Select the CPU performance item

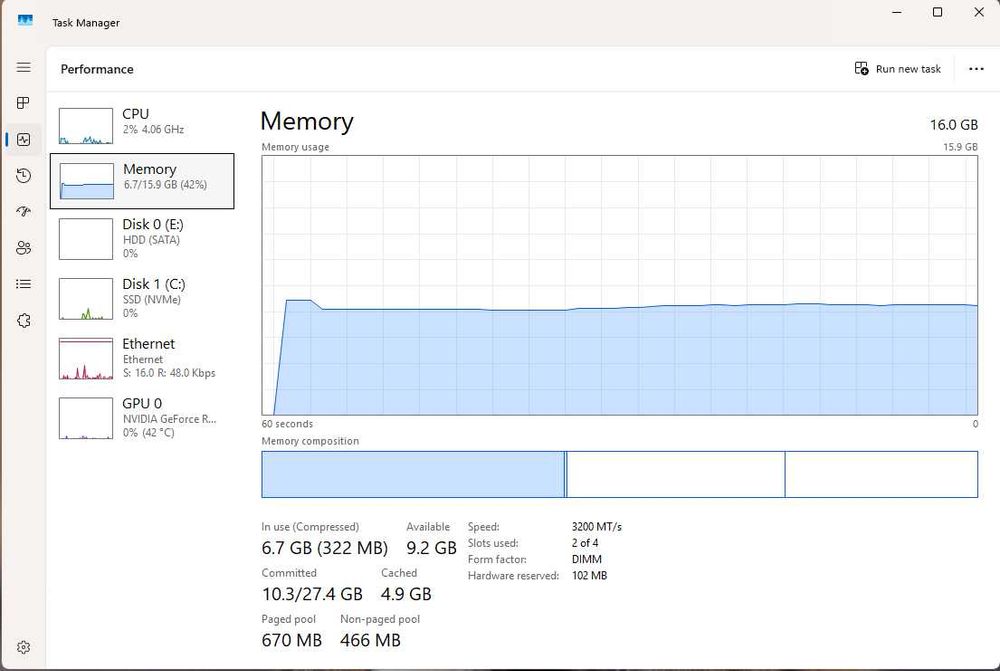click(x=142, y=126)
